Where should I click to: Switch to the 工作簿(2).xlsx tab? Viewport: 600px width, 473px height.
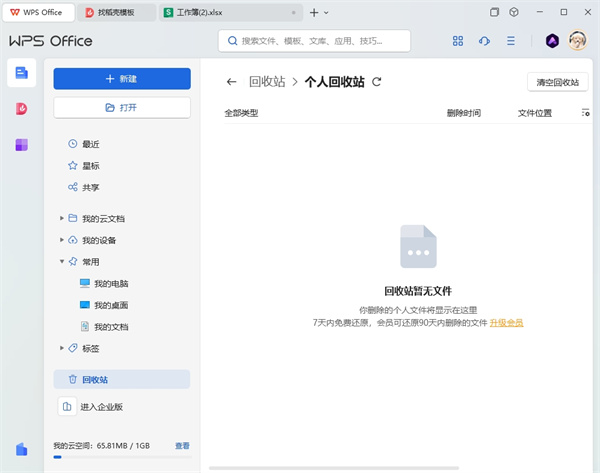pos(231,12)
